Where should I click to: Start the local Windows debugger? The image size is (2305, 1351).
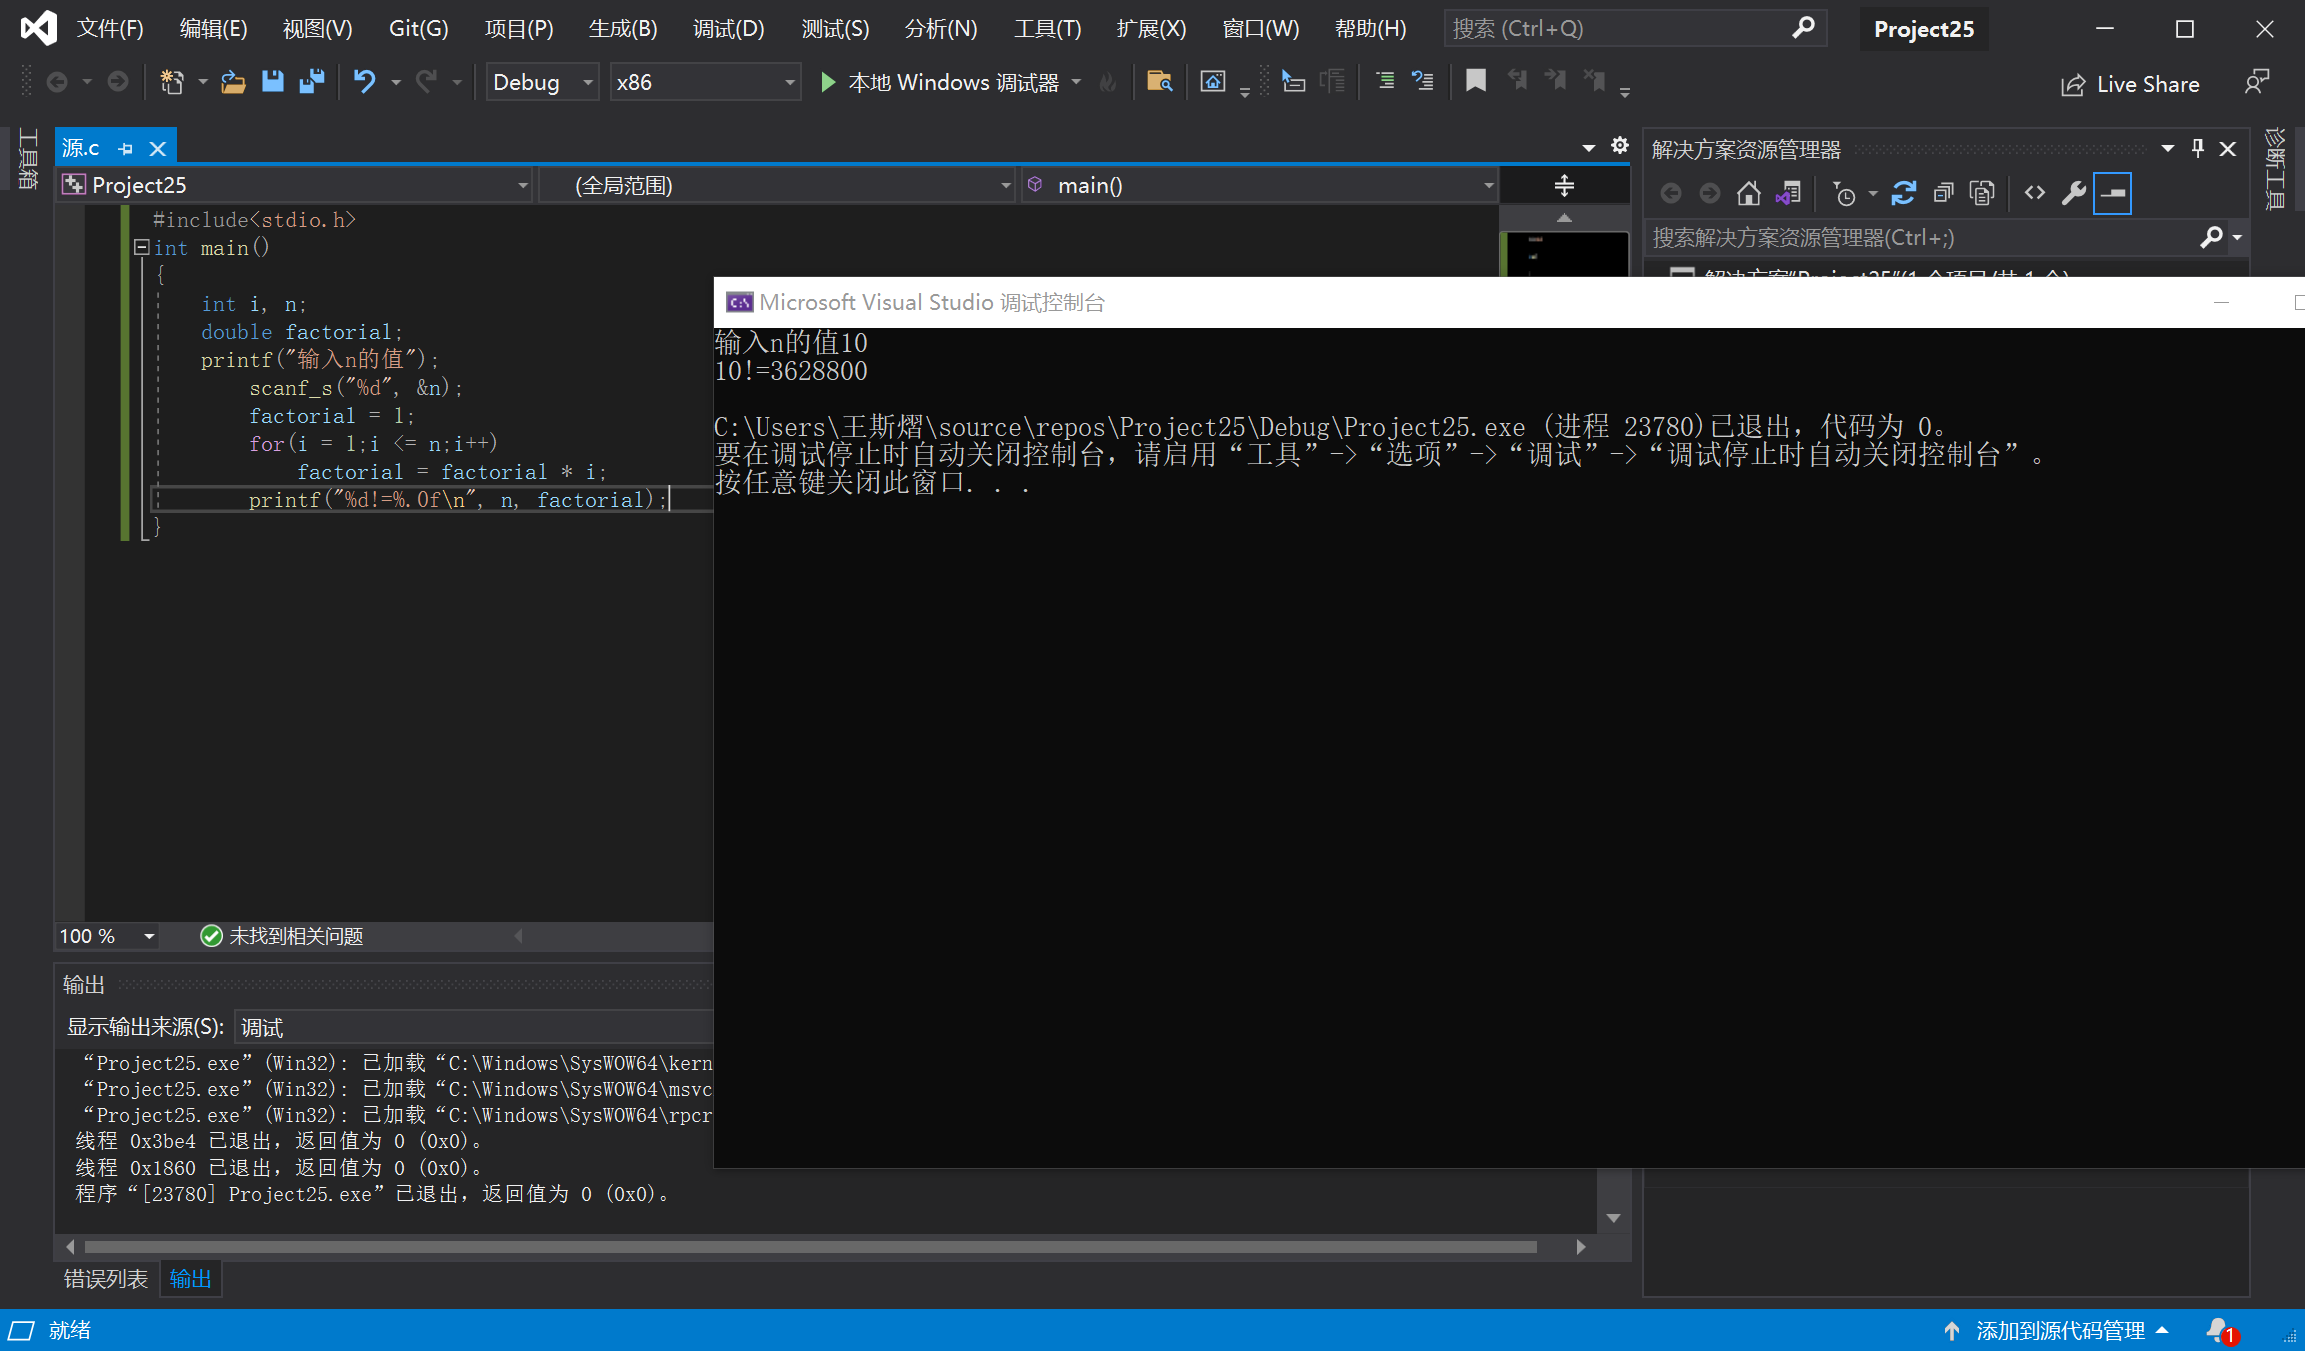939,82
